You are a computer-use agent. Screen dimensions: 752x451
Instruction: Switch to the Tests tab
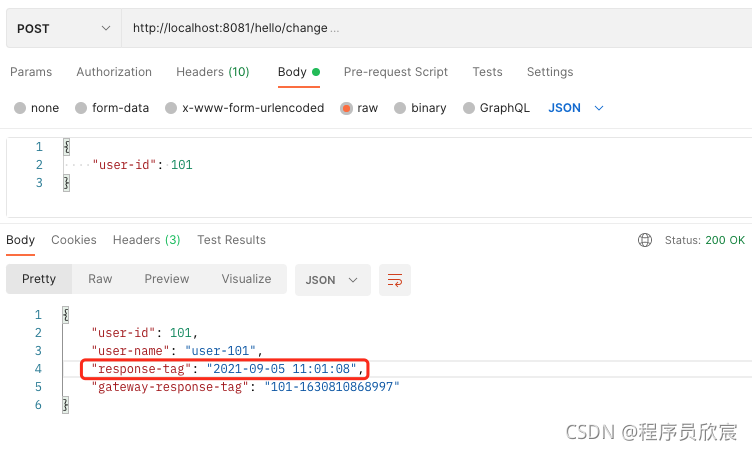(487, 72)
